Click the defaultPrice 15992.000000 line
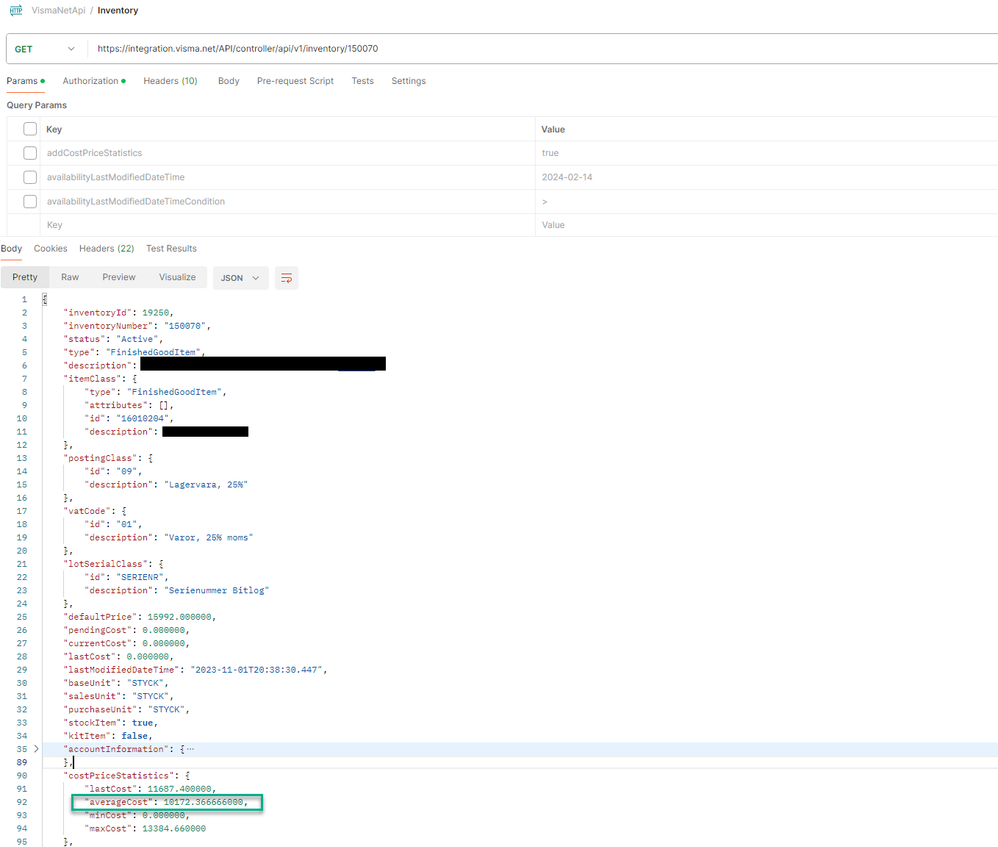998x847 pixels. click(x=140, y=617)
